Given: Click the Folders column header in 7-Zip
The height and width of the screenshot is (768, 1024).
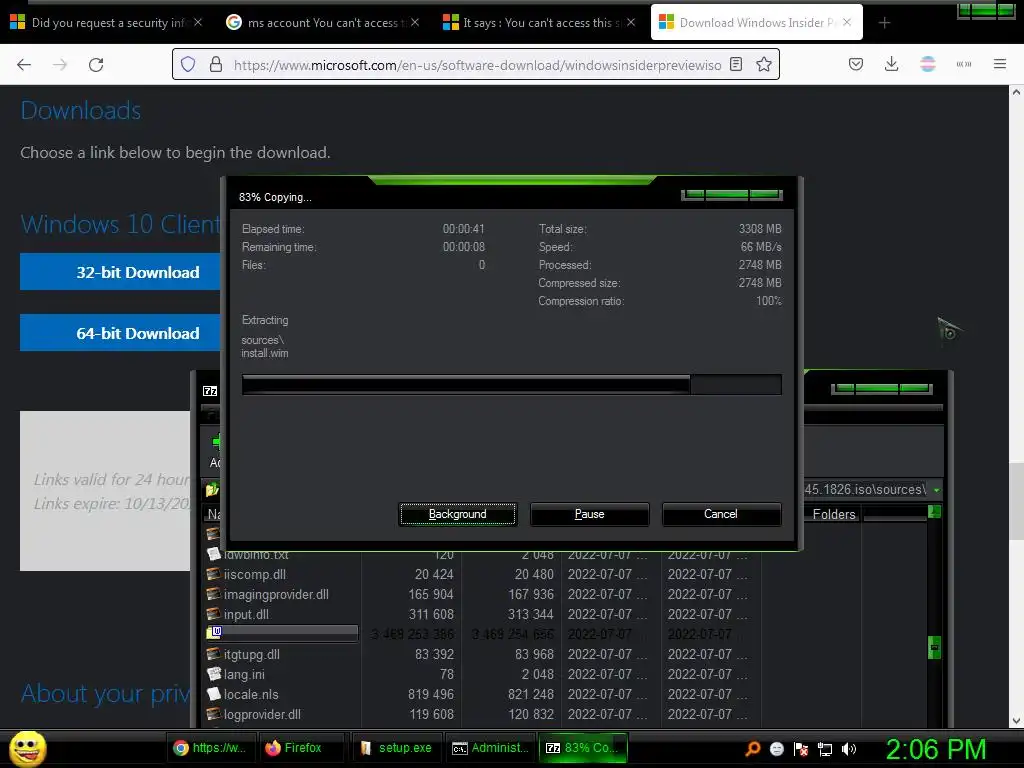Looking at the screenshot, I should pos(833,514).
